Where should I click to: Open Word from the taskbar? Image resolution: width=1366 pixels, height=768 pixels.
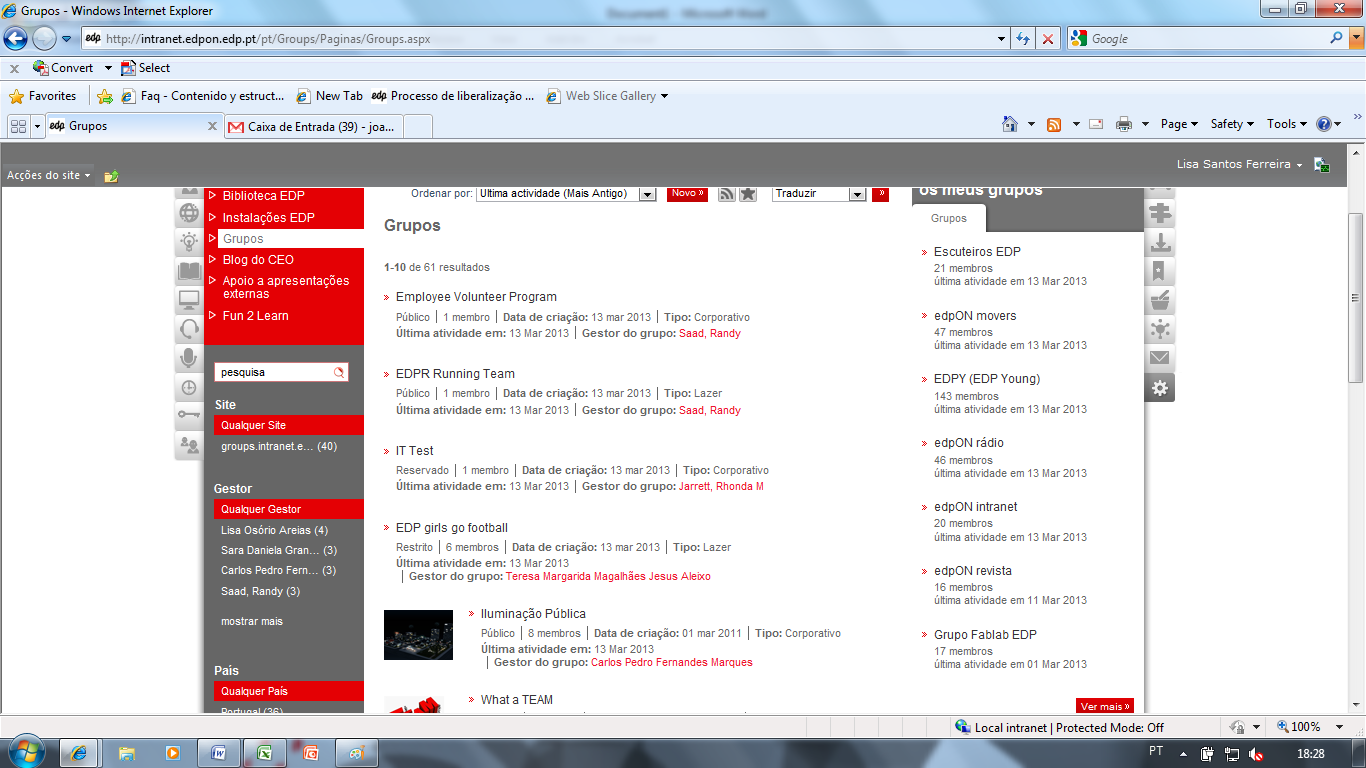[219, 752]
